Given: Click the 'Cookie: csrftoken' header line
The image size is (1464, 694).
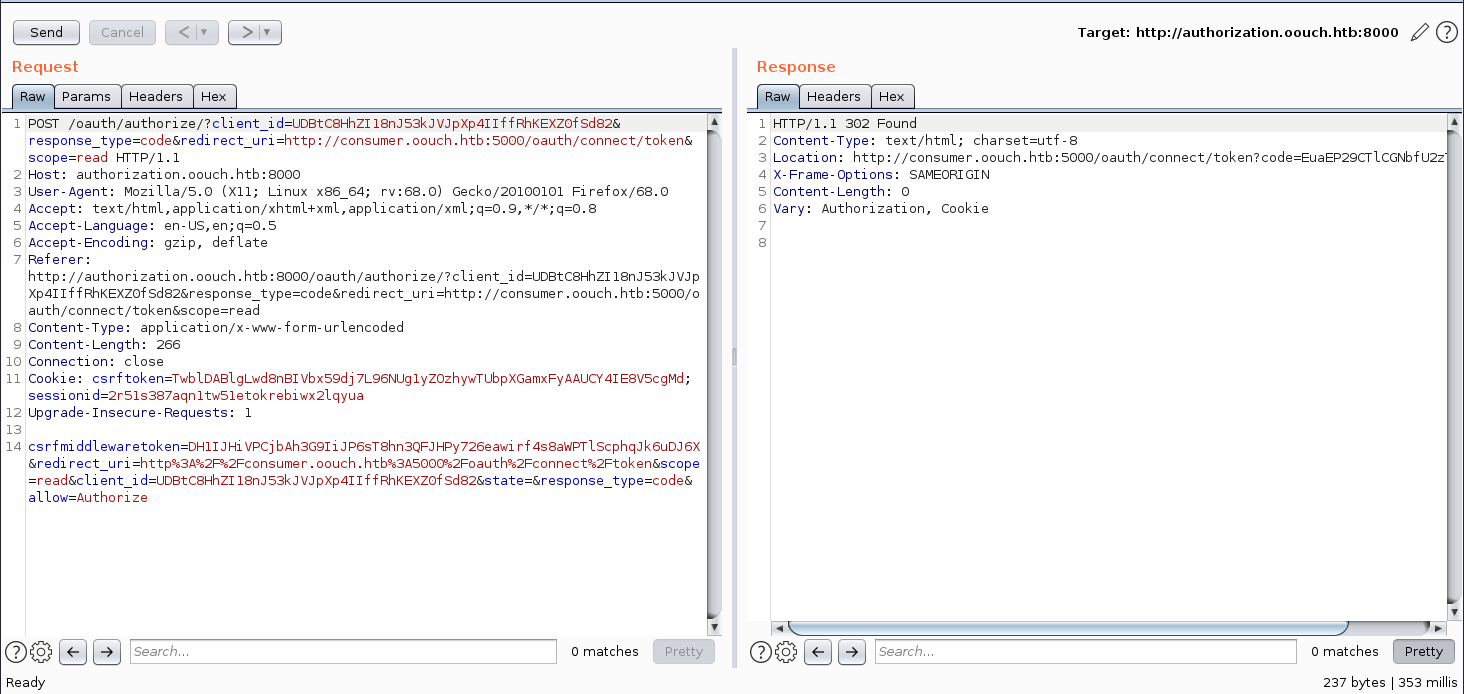Looking at the screenshot, I should tap(360, 387).
